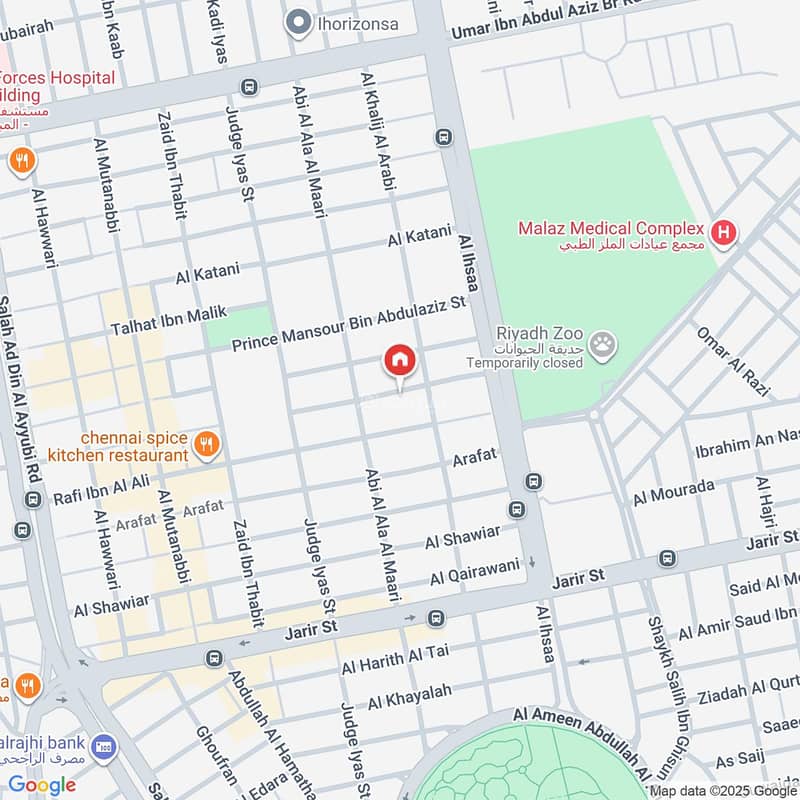Select the bus stop above Judge Iyas St
The width and height of the screenshot is (800, 800).
[249, 87]
